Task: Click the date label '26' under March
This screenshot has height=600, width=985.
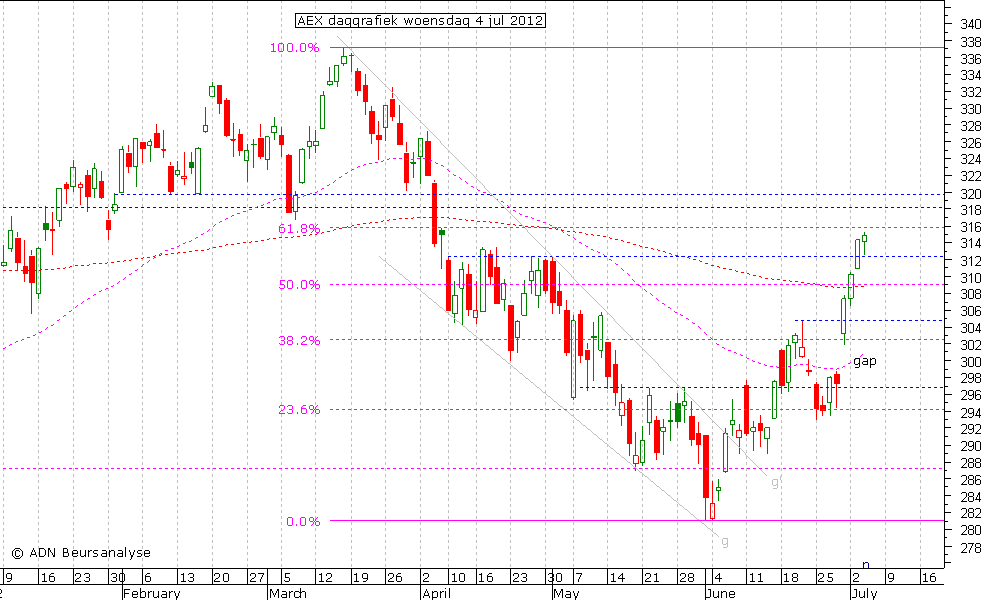Action: pyautogui.click(x=395, y=577)
